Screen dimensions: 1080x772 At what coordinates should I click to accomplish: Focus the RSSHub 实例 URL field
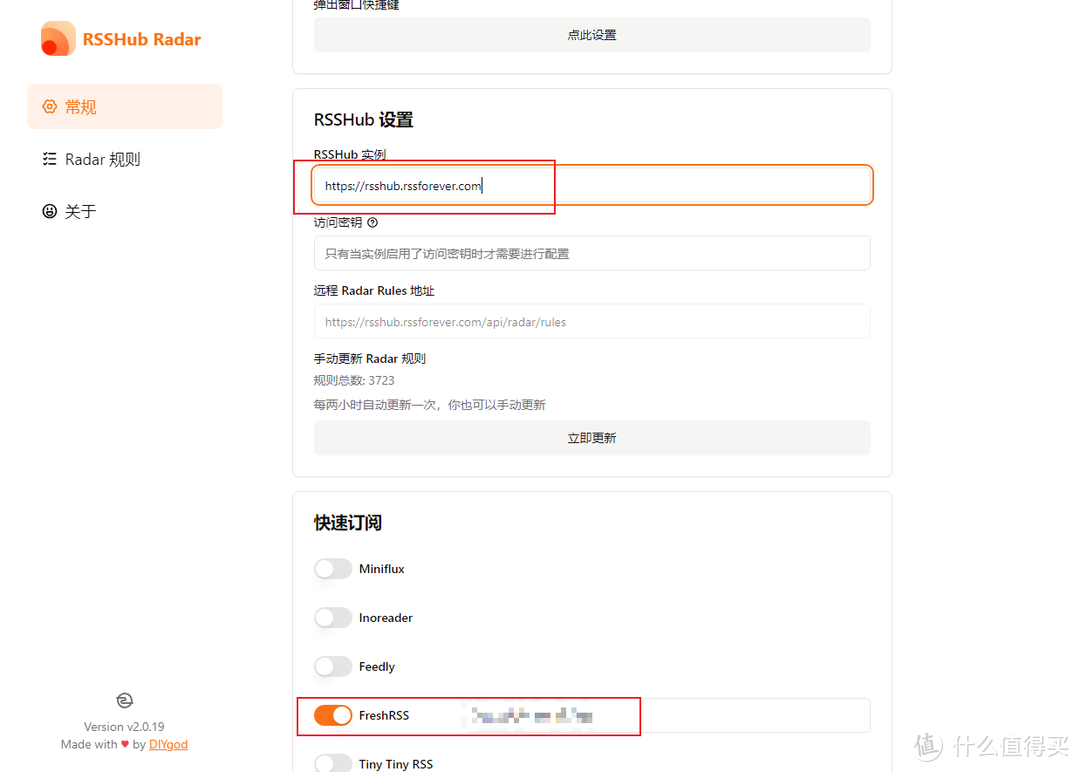(592, 185)
